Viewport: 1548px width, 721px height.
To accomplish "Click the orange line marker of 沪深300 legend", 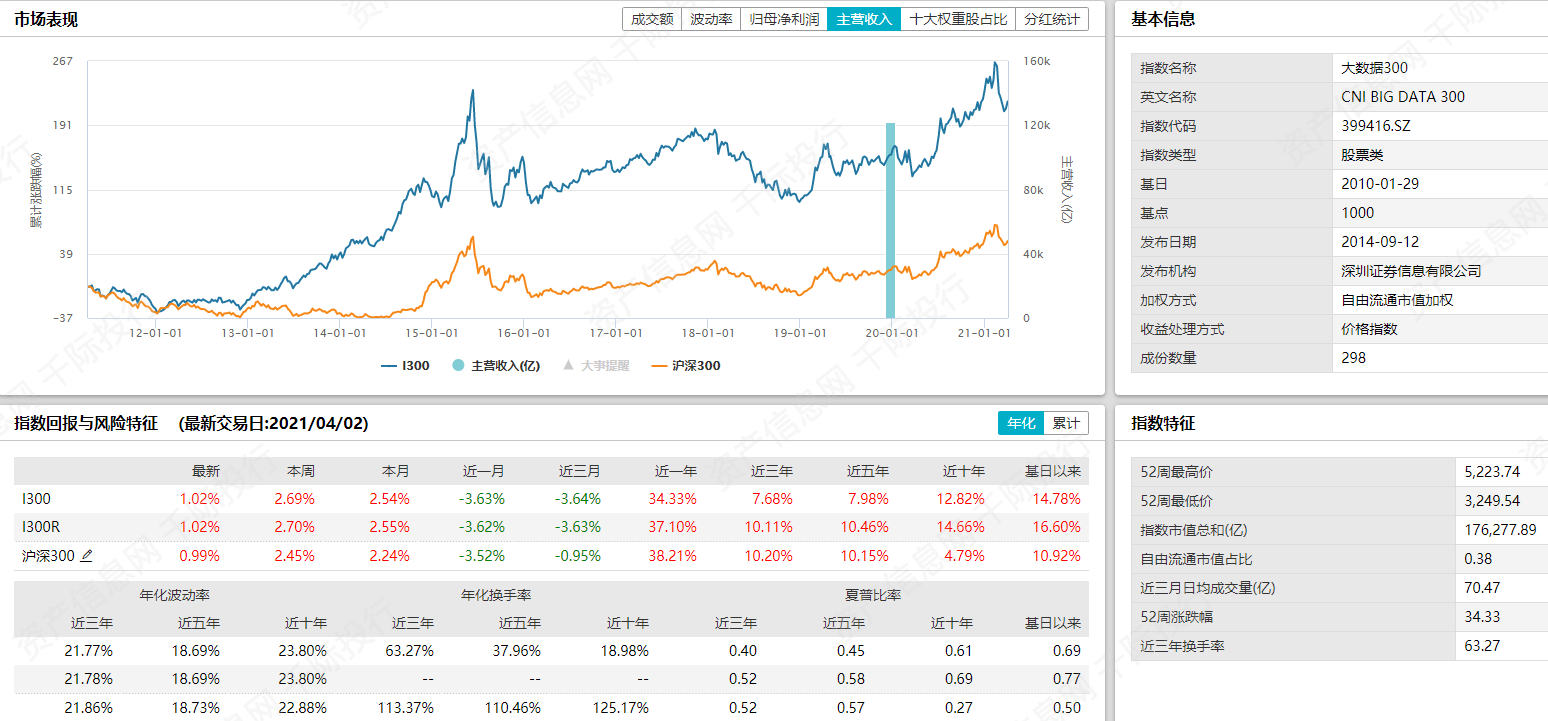I will click(659, 366).
